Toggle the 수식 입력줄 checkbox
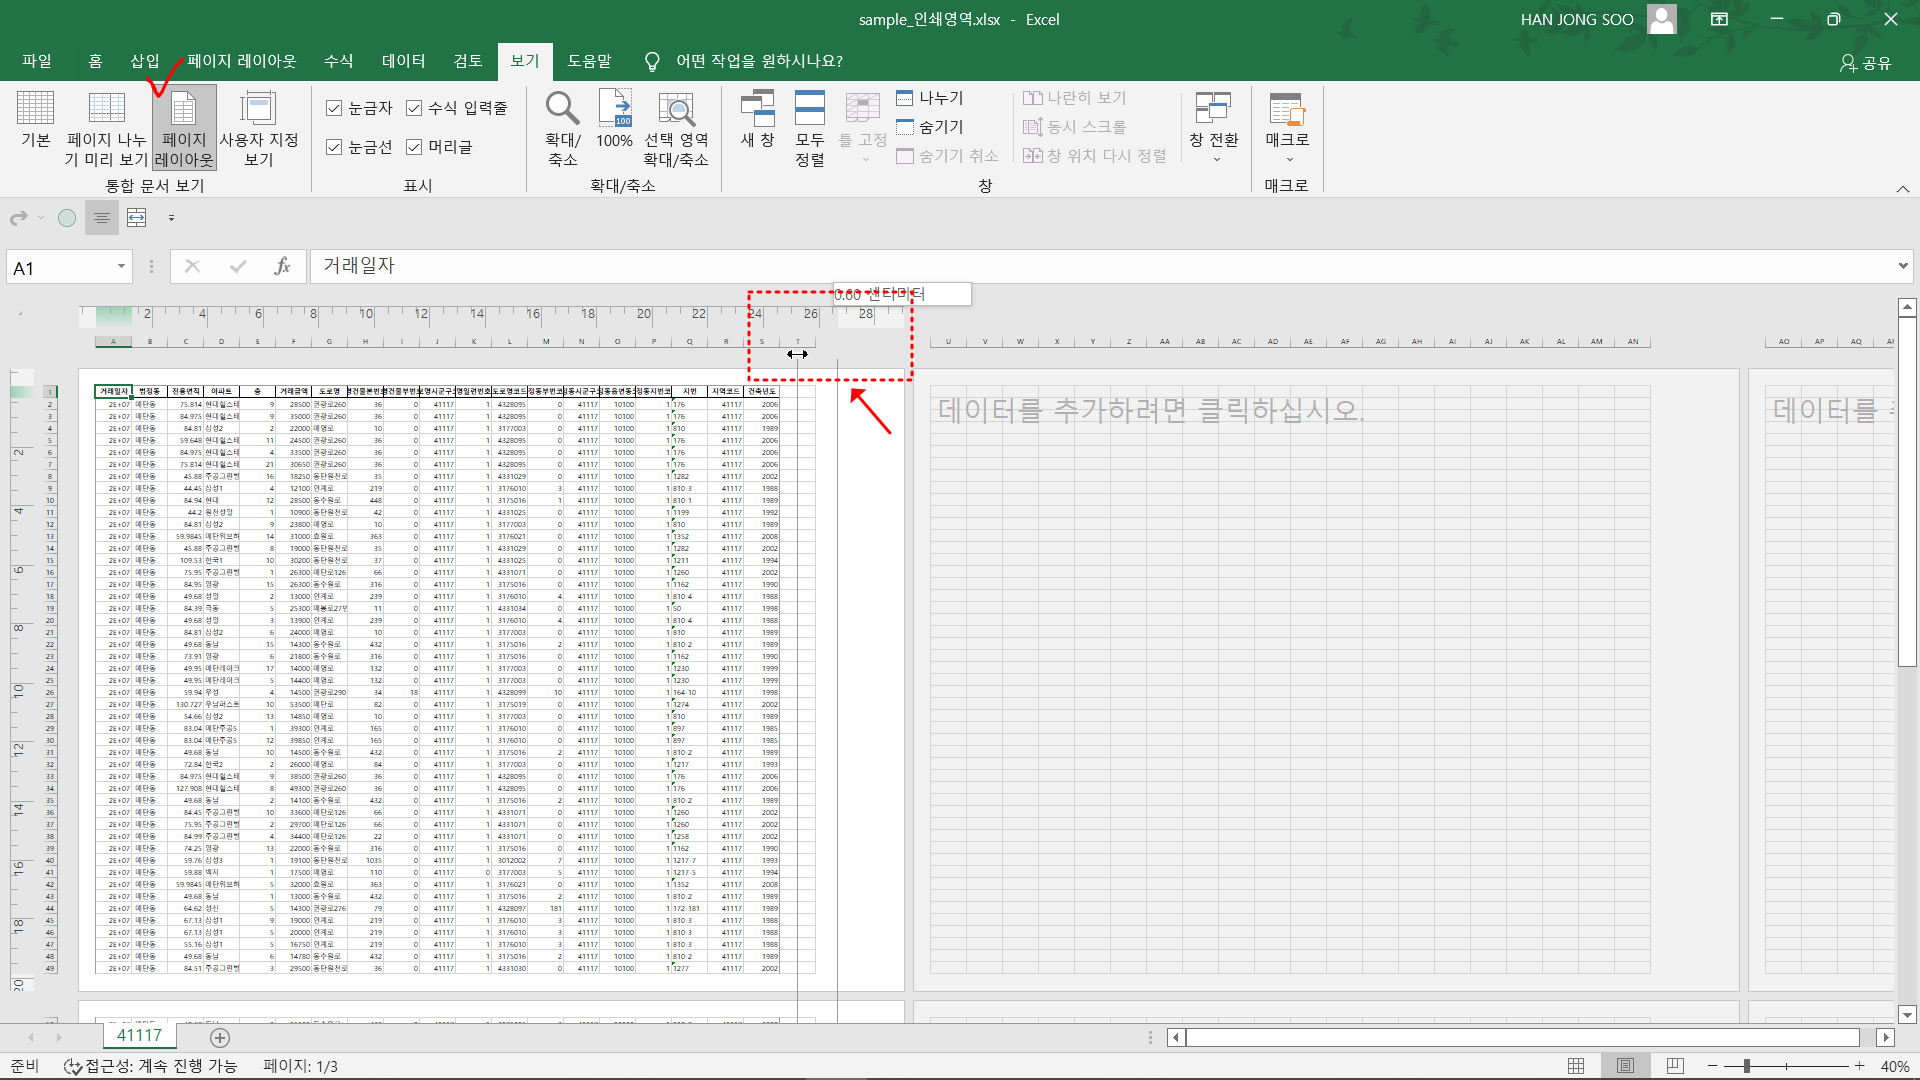 coord(414,108)
